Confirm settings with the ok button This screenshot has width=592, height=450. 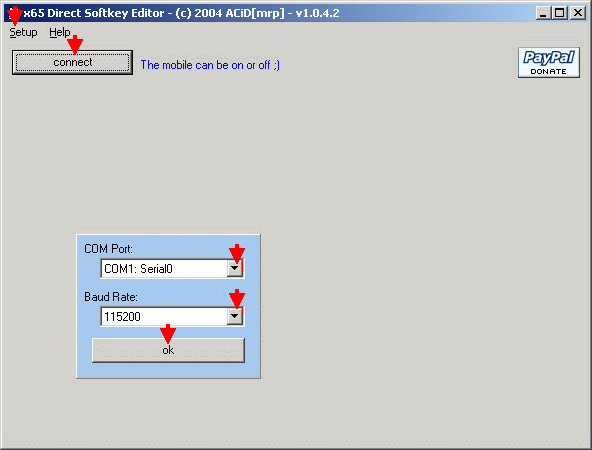point(168,350)
